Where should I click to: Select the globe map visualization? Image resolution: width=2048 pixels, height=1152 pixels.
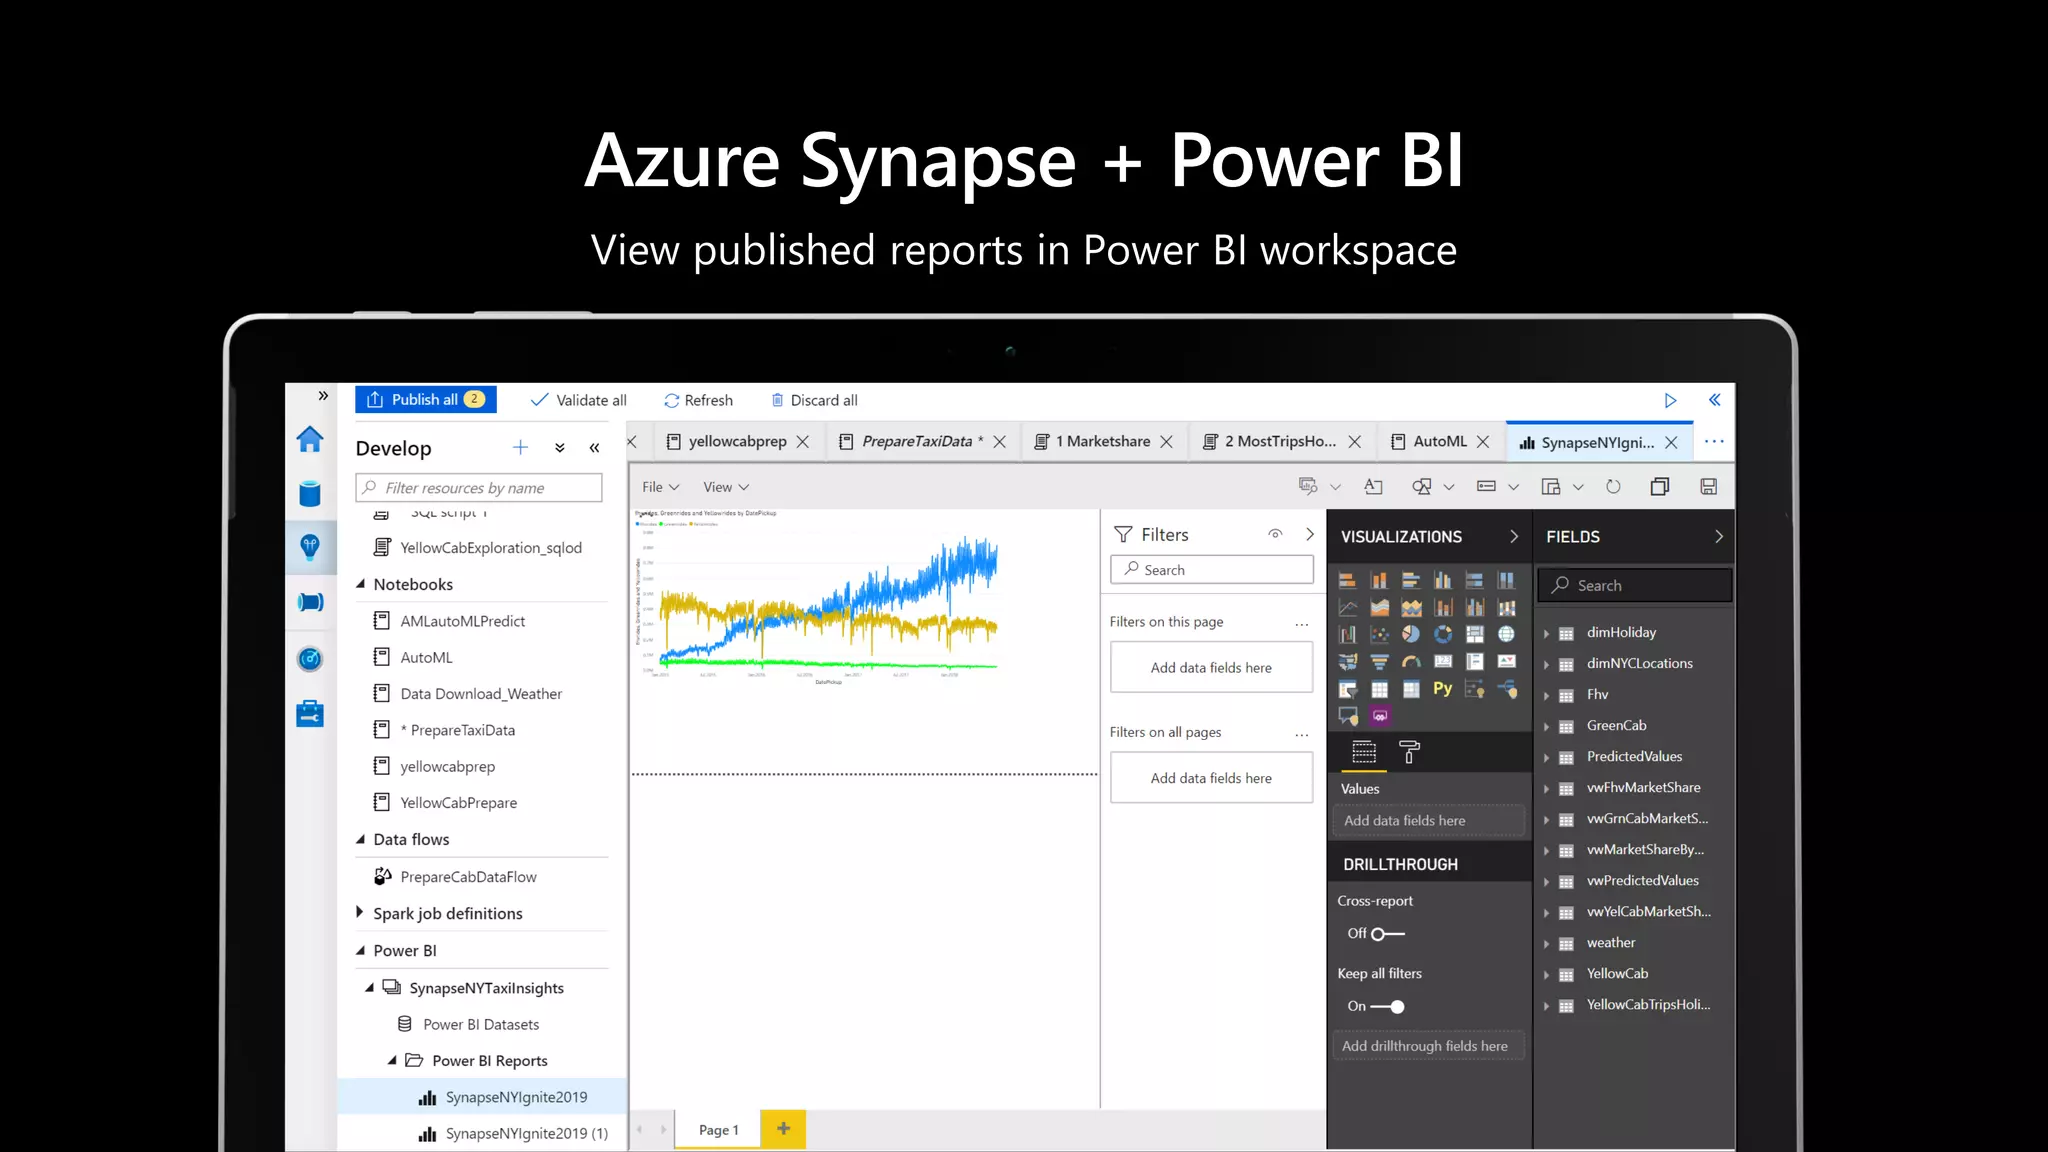pyautogui.click(x=1507, y=634)
